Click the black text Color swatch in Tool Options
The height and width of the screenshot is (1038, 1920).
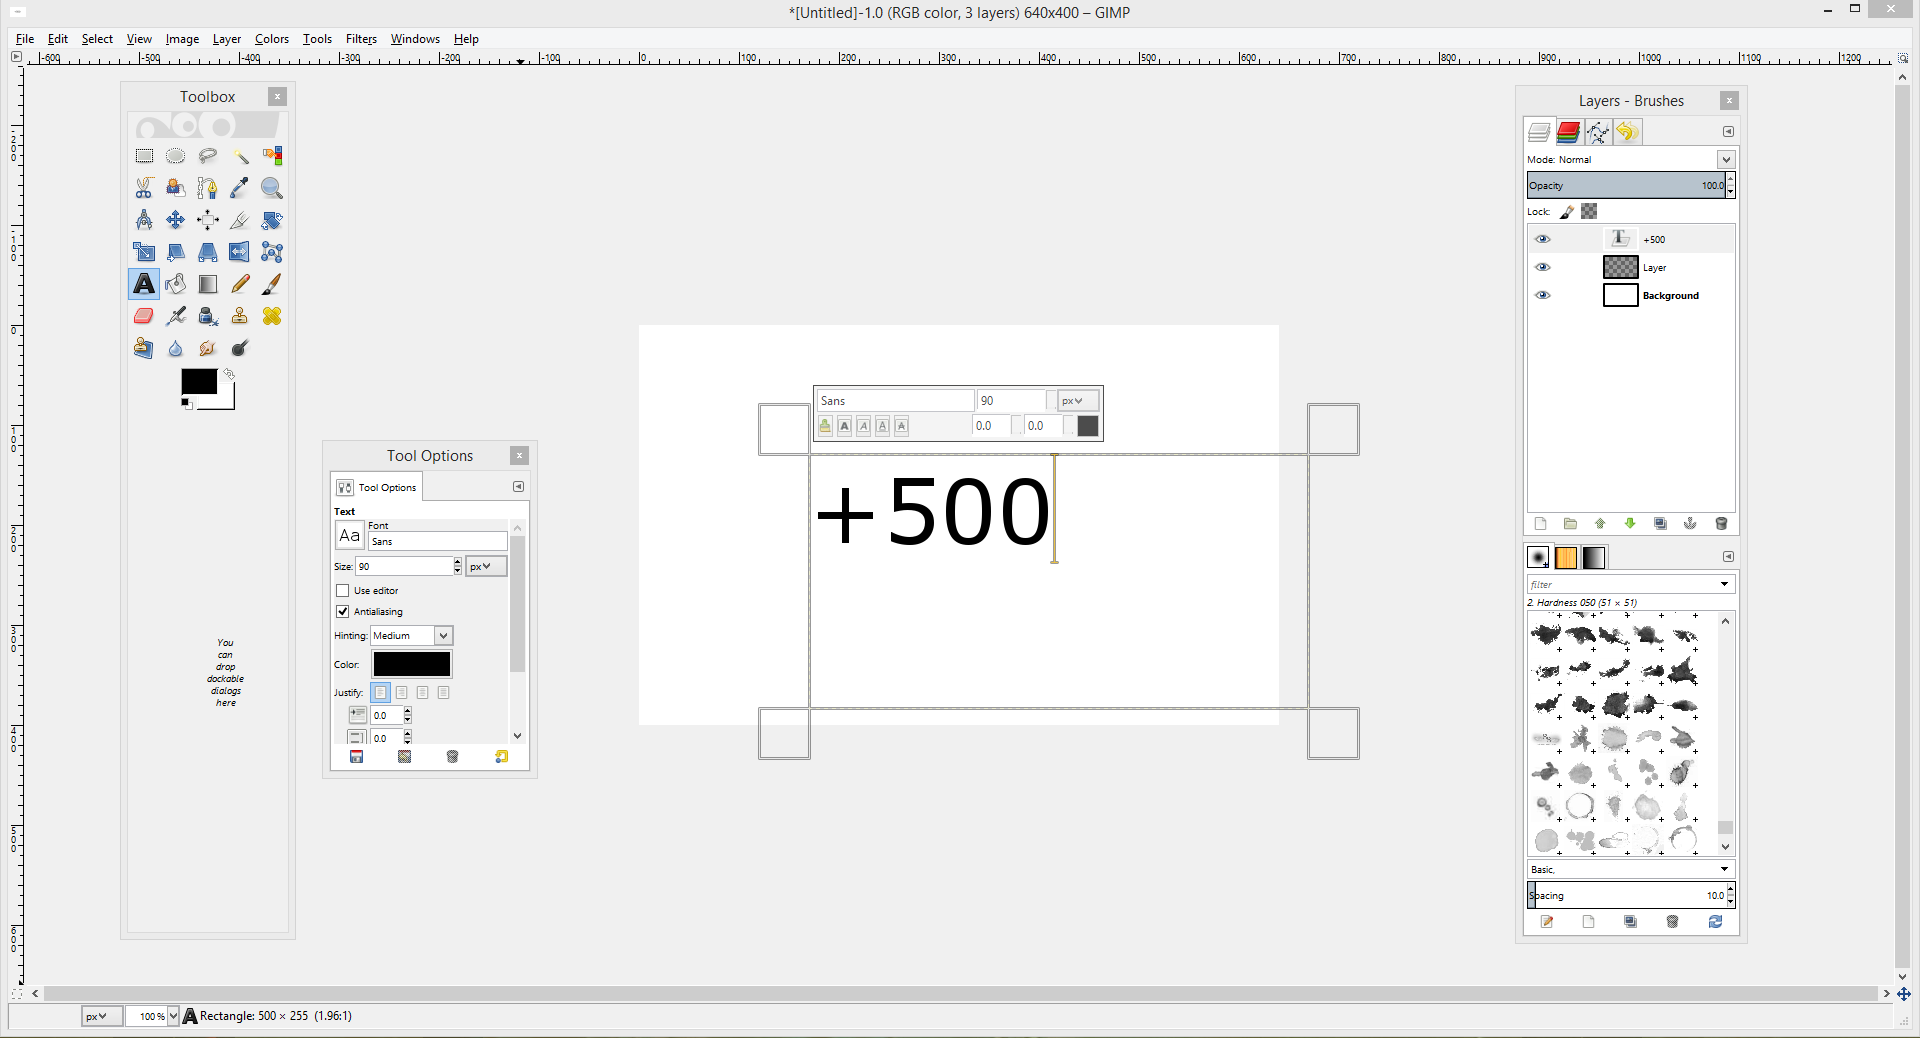coord(412,664)
